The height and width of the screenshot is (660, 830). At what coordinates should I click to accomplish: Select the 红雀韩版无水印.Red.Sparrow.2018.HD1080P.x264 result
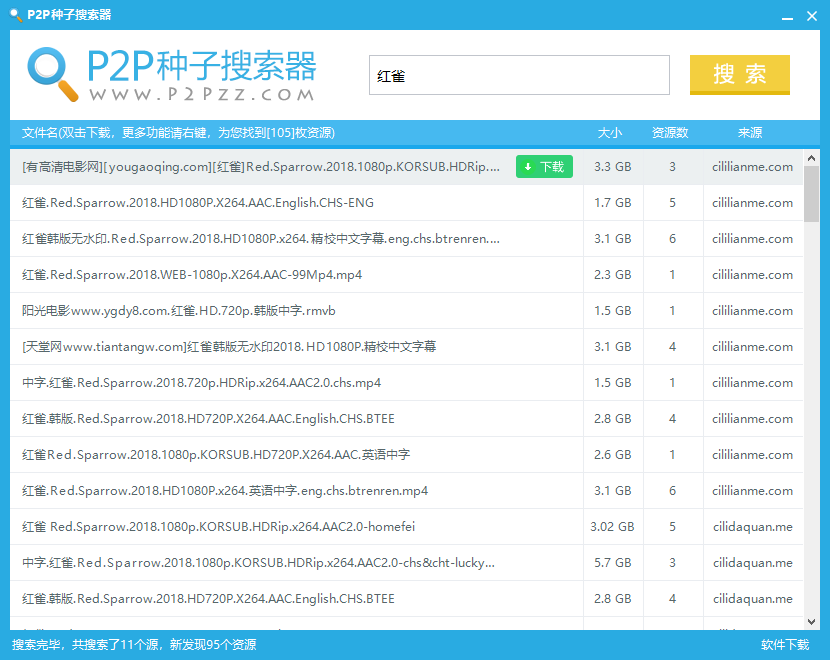pos(407,239)
